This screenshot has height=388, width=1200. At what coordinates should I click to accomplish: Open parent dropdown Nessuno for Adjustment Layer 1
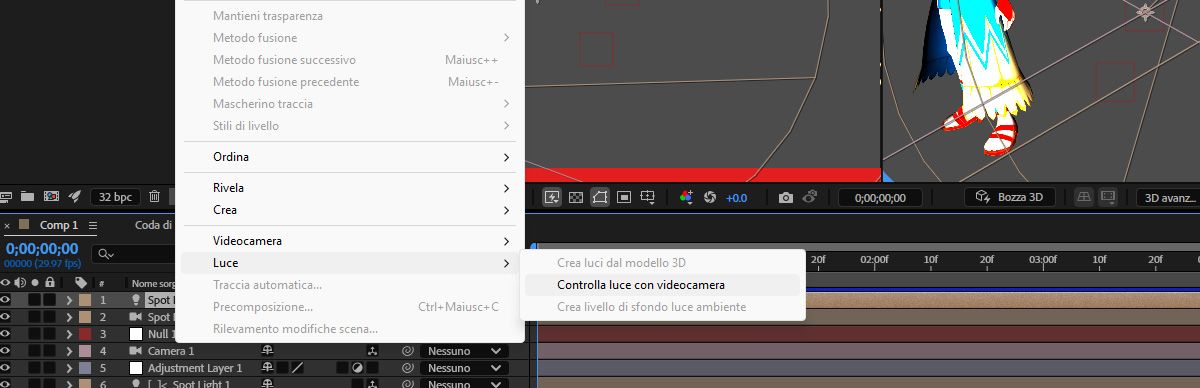coord(465,368)
